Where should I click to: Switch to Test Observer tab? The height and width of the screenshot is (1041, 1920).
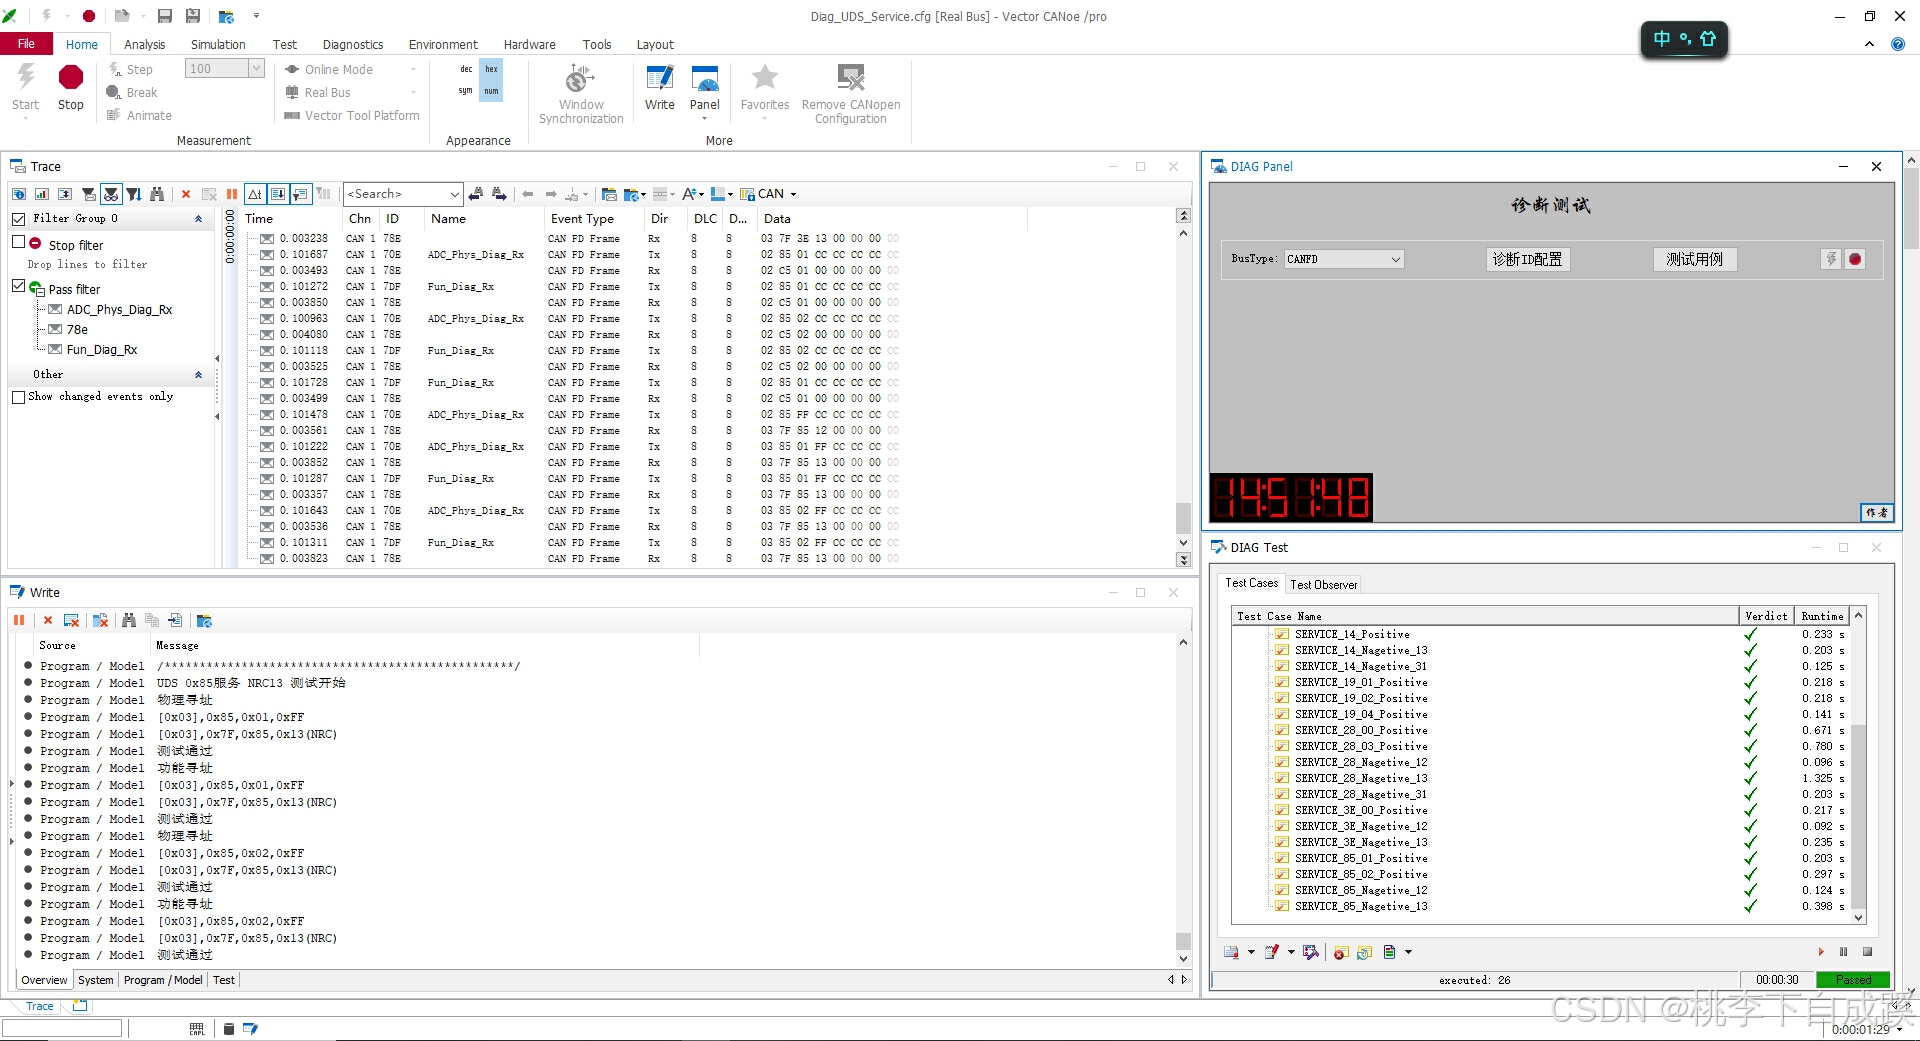1323,585
